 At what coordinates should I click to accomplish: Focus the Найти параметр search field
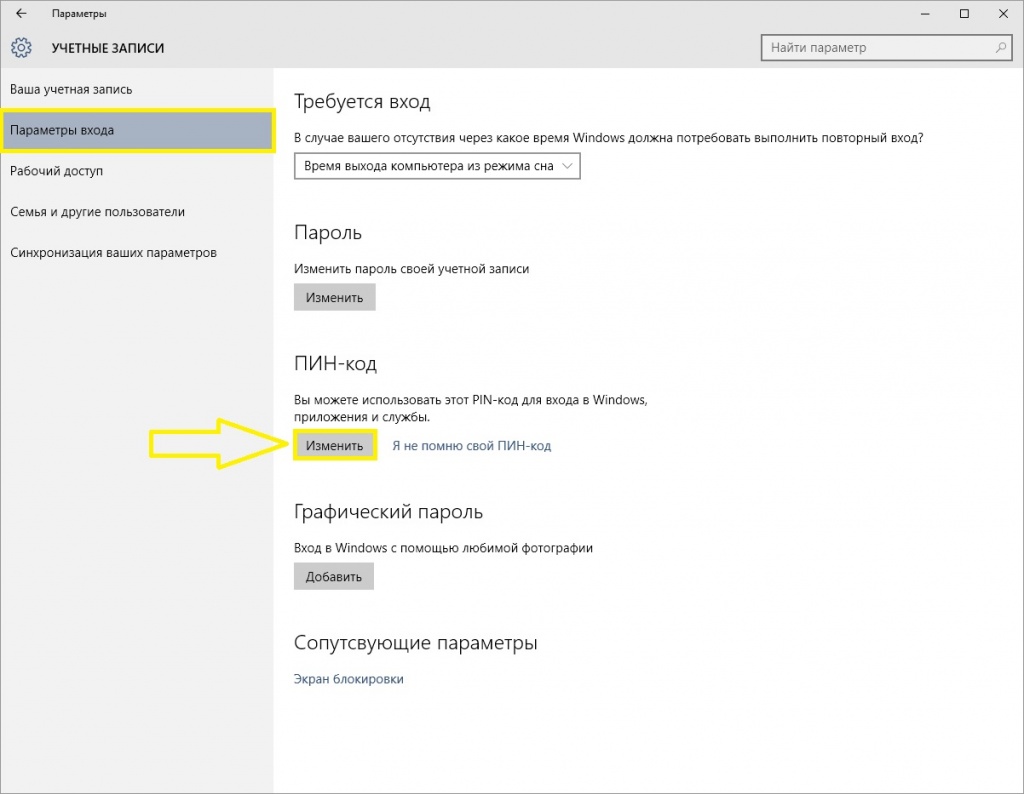tap(875, 48)
